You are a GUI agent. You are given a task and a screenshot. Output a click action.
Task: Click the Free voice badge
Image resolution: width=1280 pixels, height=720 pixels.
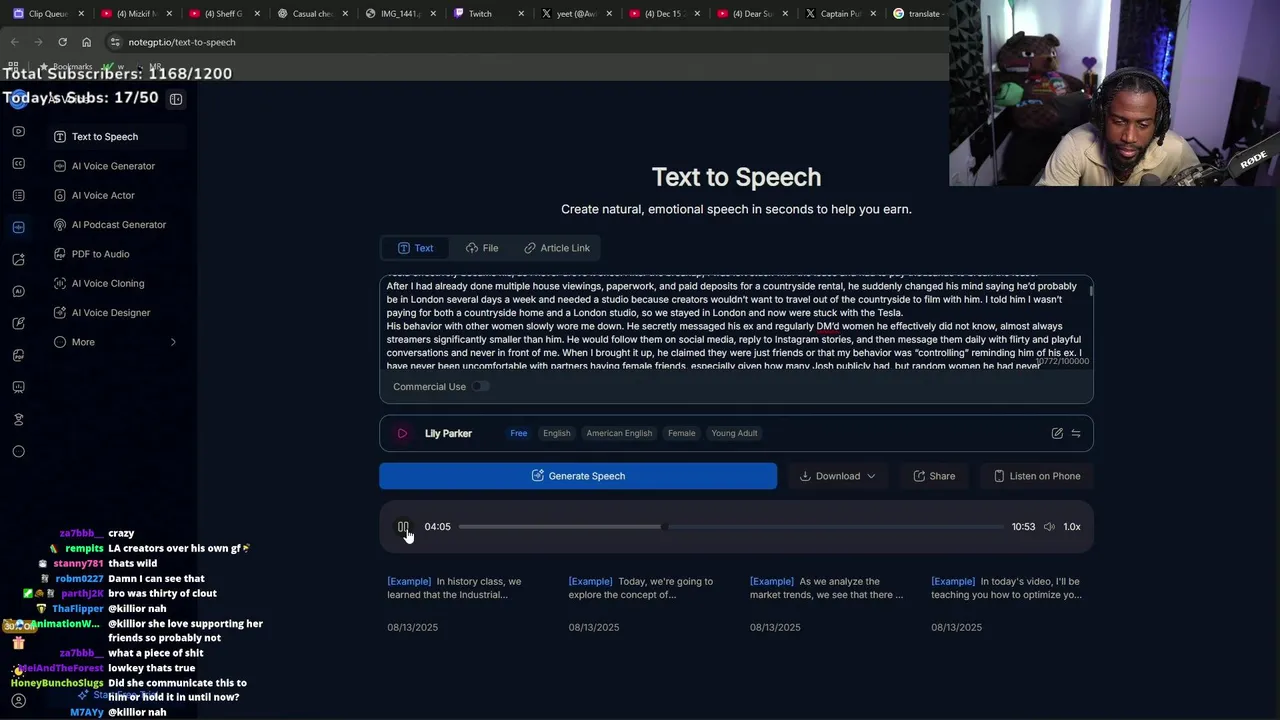coord(518,433)
